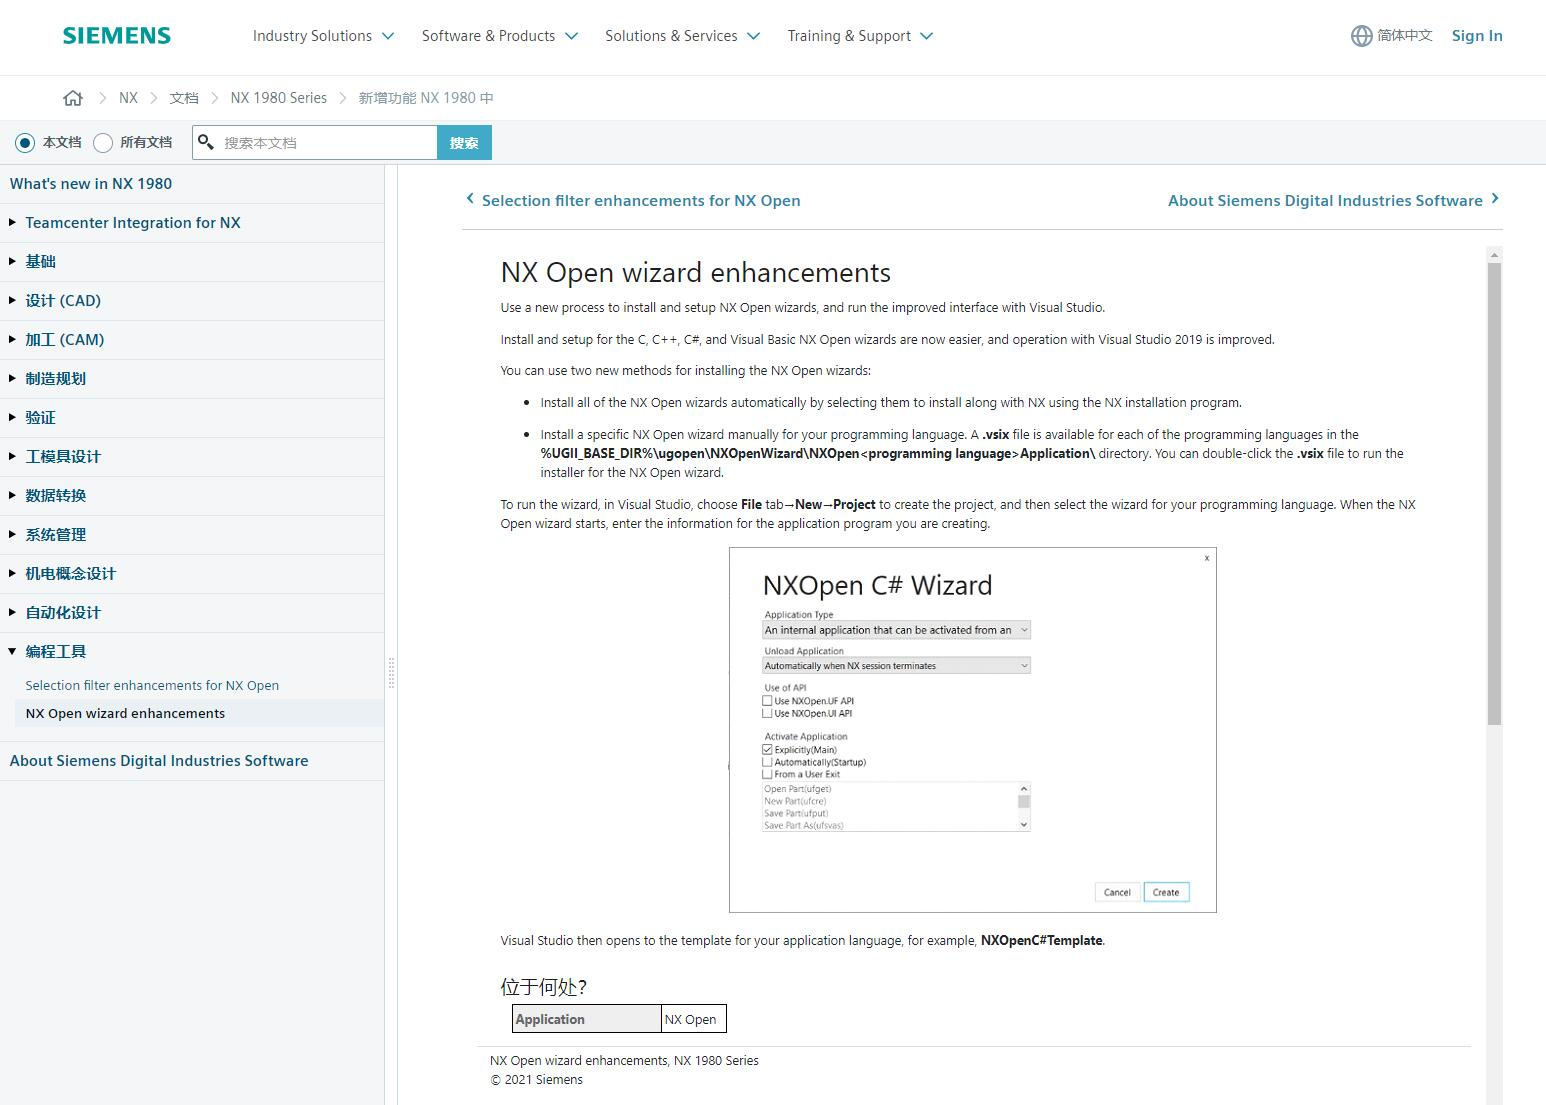The height and width of the screenshot is (1105, 1546).
Task: Open About Siemens Digital Industries Software sidebar item
Action: [159, 761]
